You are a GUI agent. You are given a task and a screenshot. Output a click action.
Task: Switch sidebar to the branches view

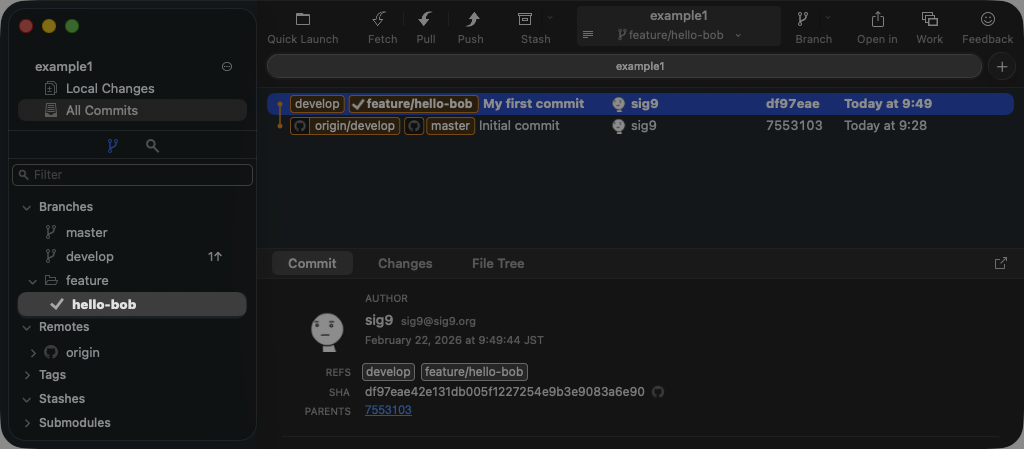[112, 146]
